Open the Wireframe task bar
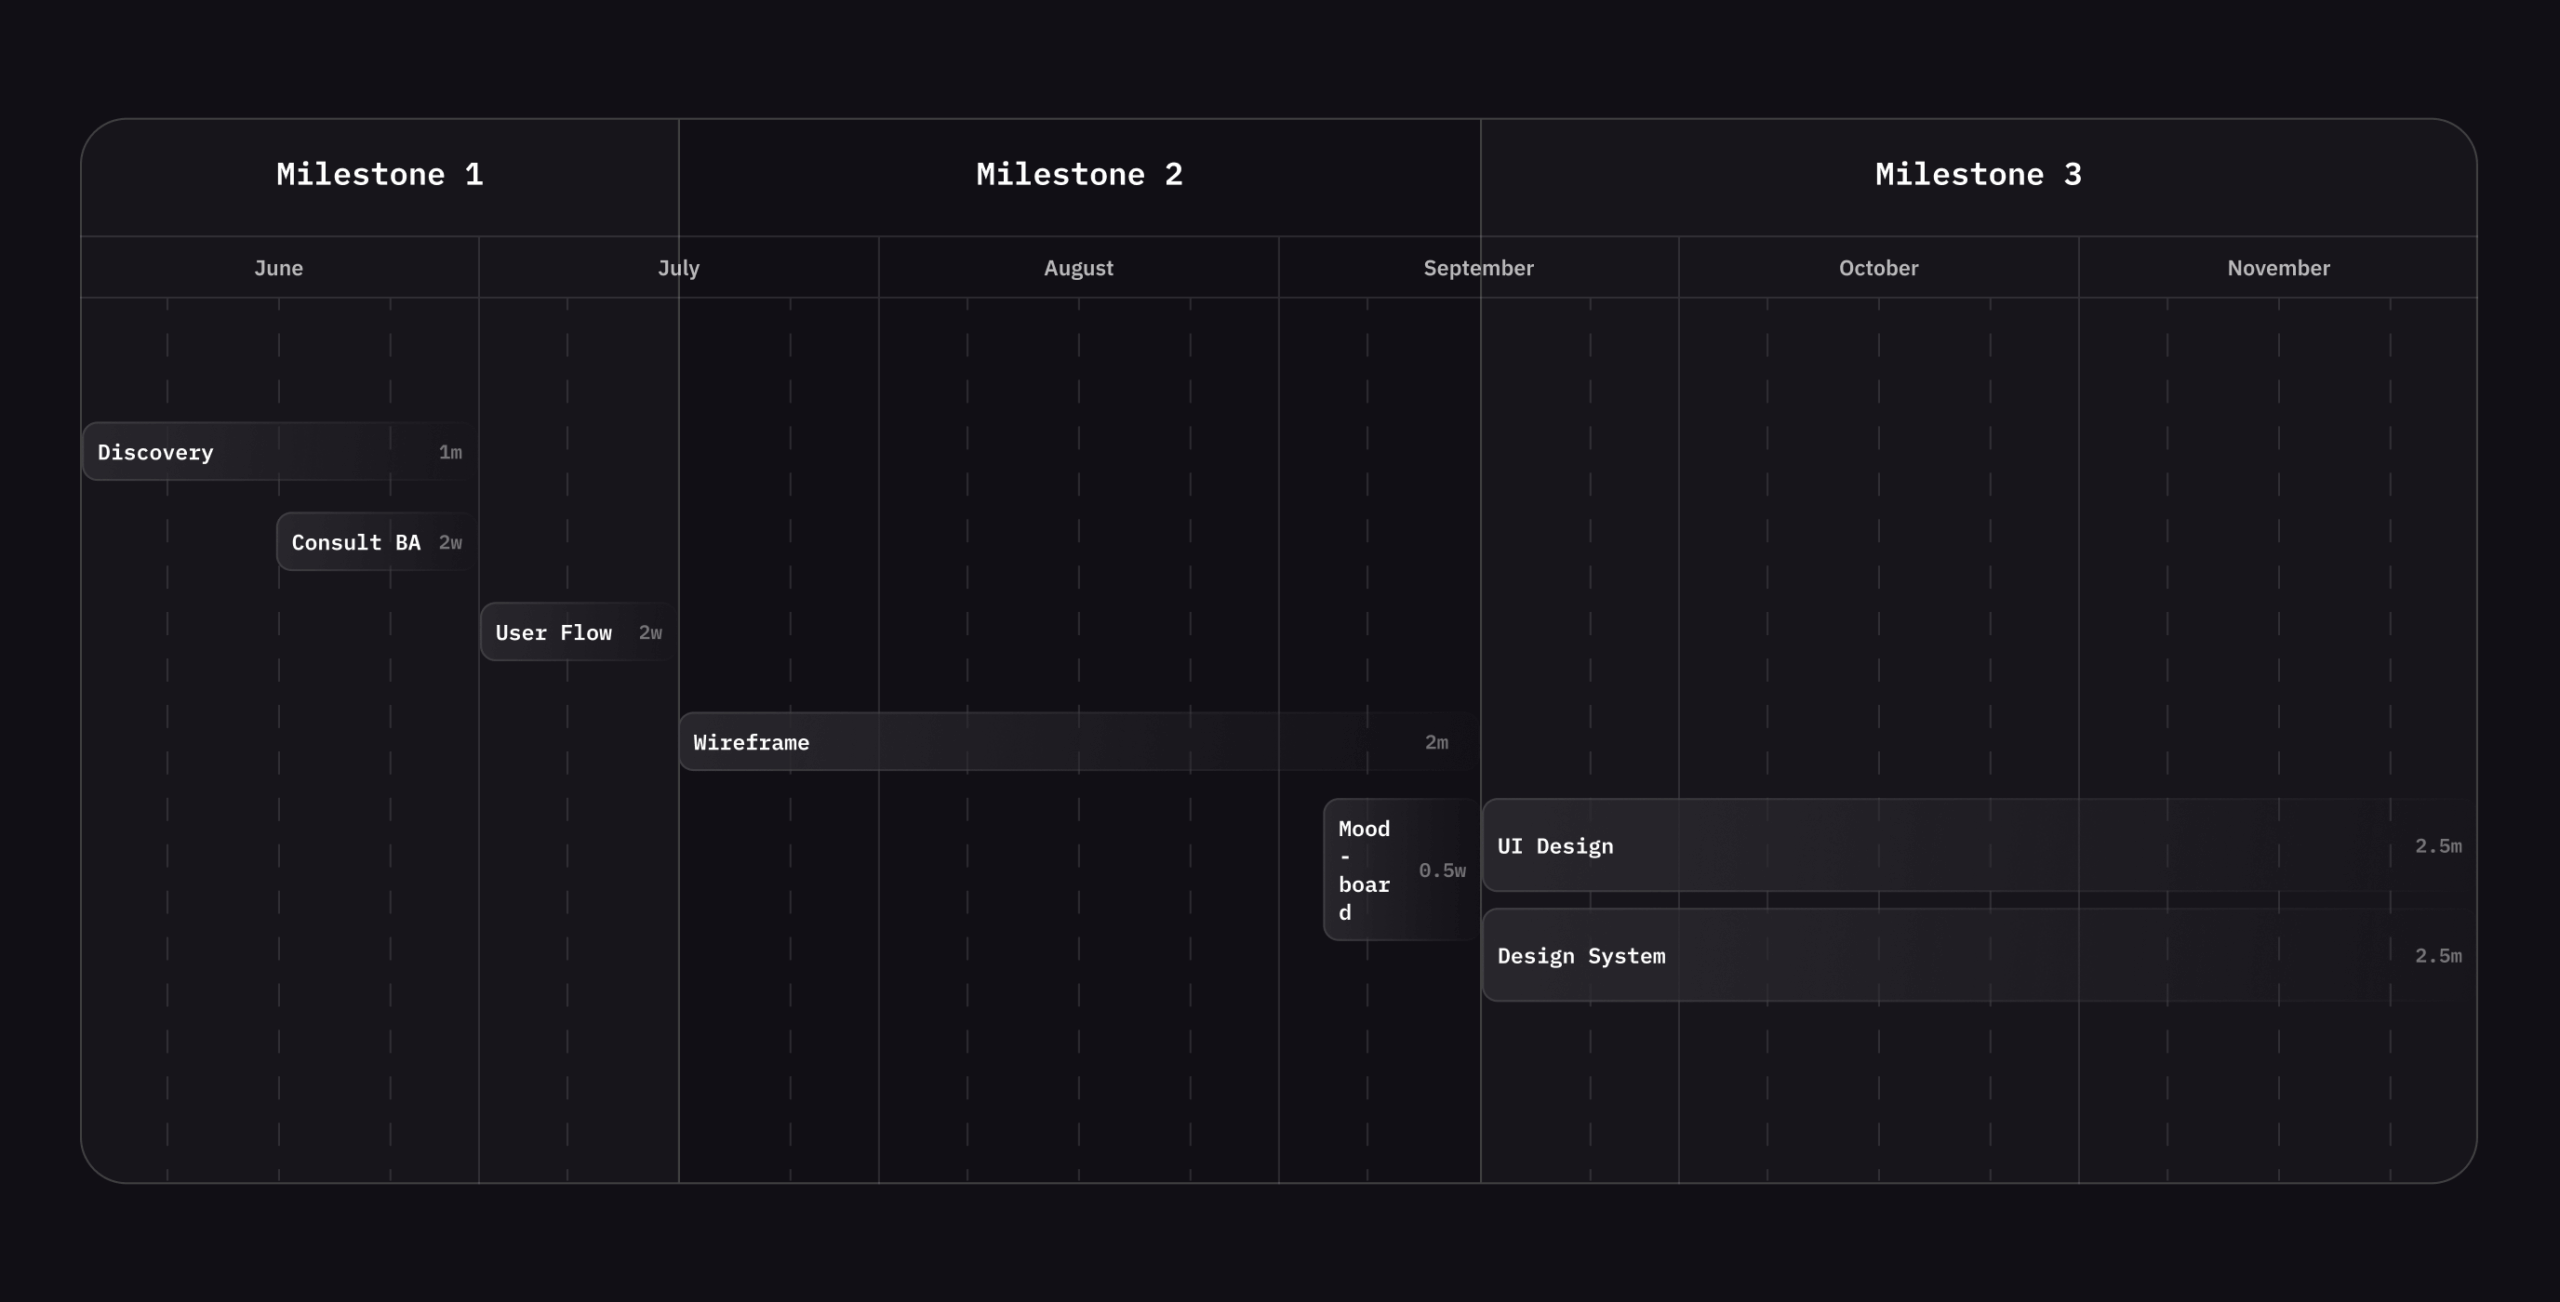The width and height of the screenshot is (2560, 1302). [1079, 742]
